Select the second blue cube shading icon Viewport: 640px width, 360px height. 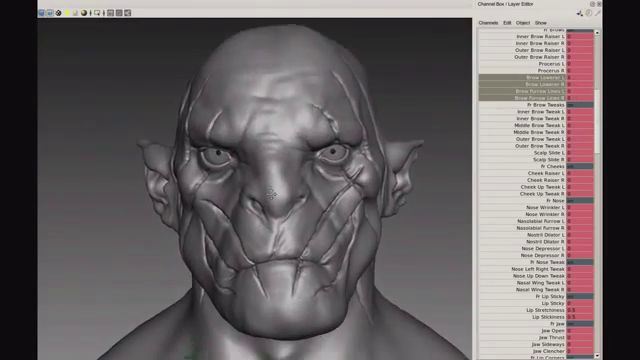50,13
